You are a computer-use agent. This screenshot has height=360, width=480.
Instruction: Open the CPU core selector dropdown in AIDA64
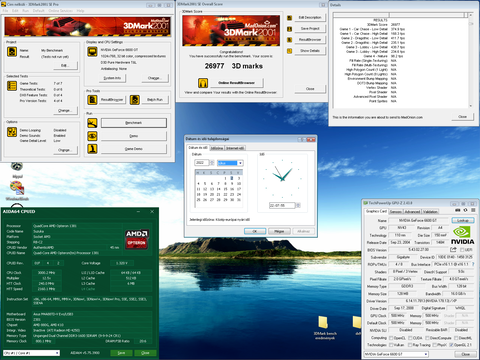click(31, 353)
